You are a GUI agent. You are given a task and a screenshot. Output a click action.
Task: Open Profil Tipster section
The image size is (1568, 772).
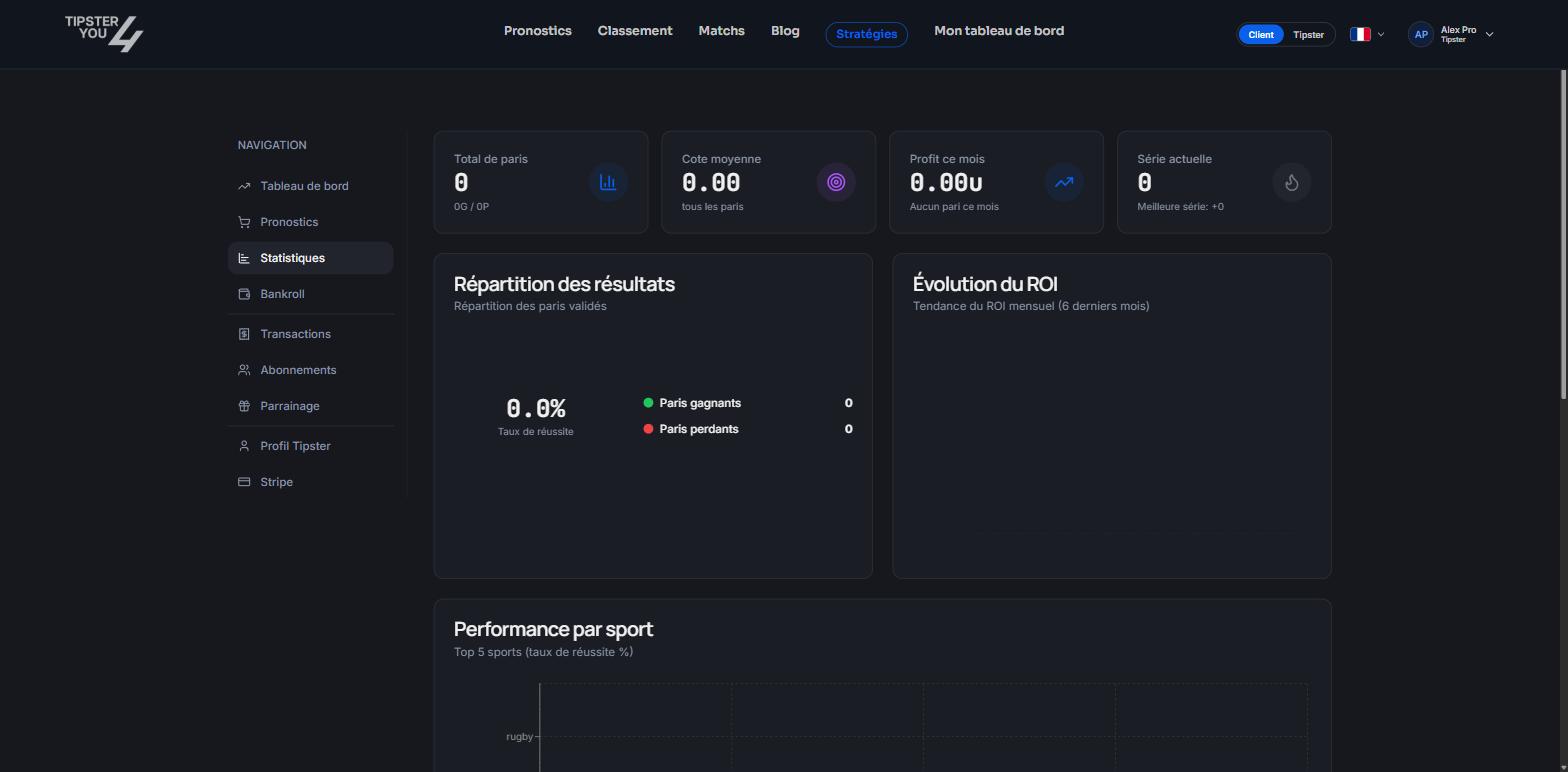tap(310, 446)
